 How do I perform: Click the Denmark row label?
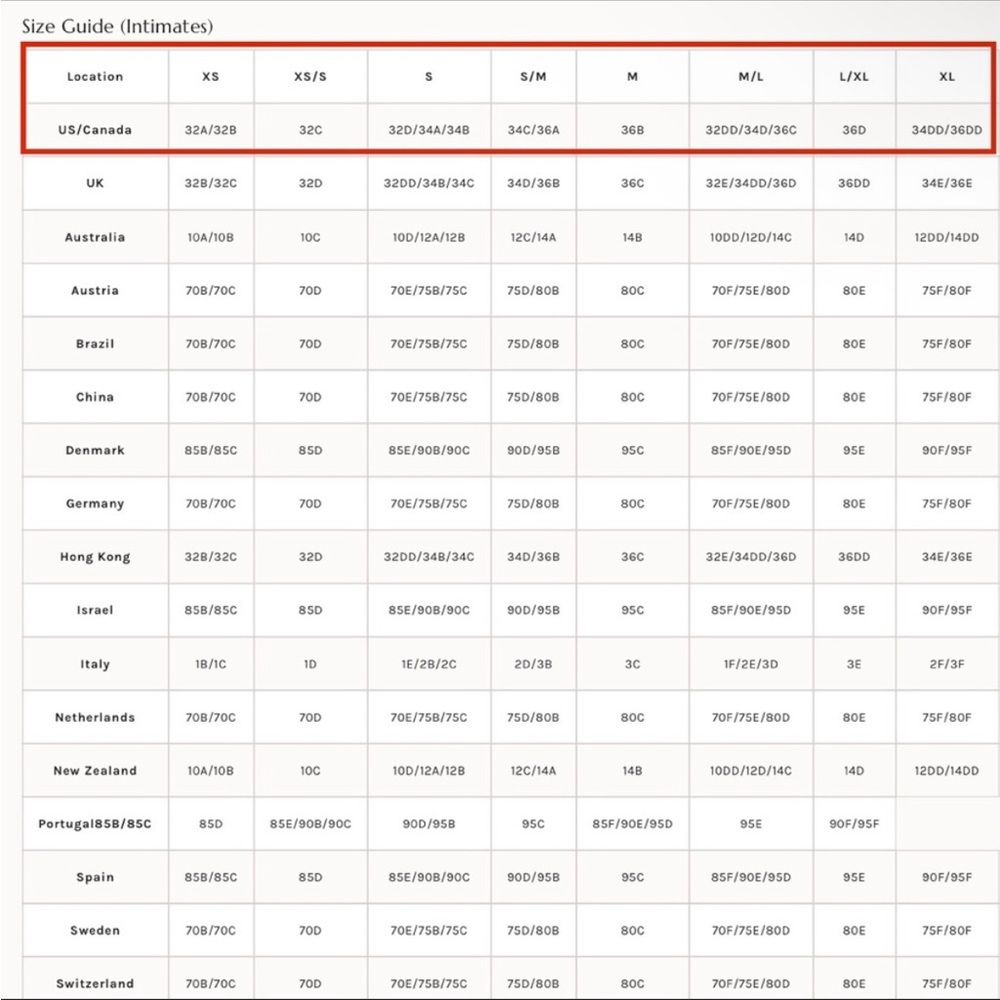95,450
